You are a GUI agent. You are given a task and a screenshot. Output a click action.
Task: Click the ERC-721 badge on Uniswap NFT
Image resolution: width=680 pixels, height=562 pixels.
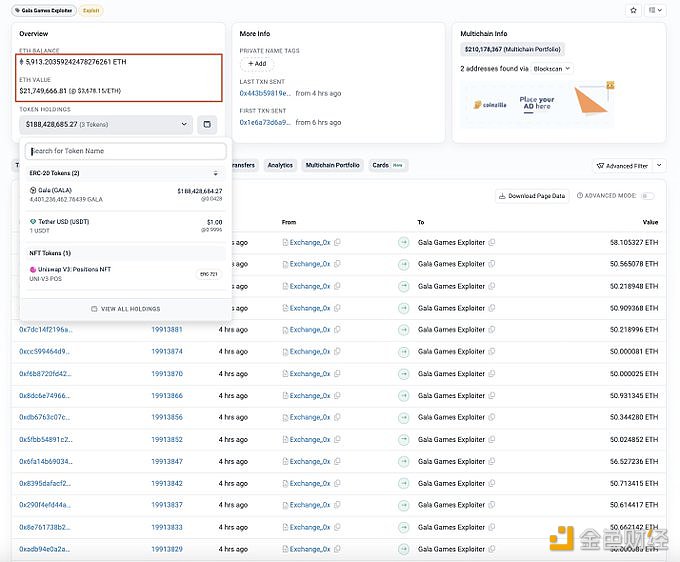(209, 274)
